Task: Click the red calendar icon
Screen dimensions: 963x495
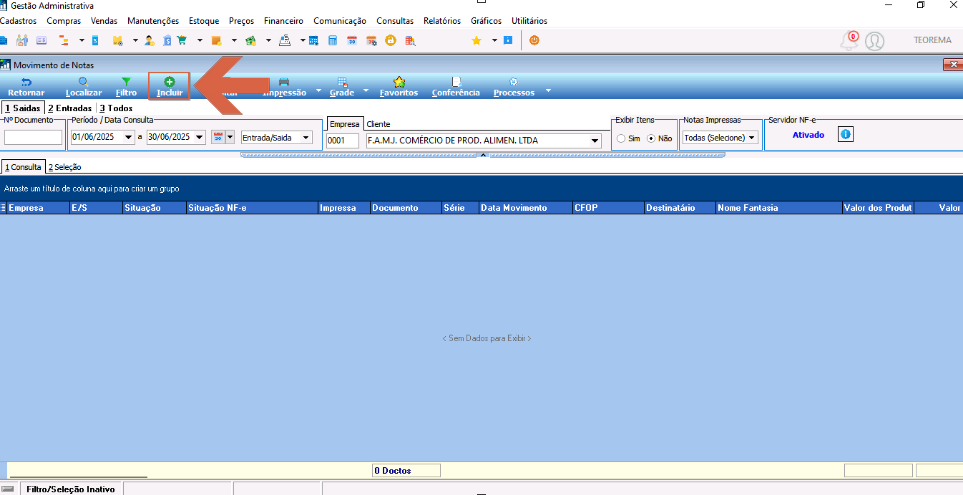Action: tap(352, 41)
